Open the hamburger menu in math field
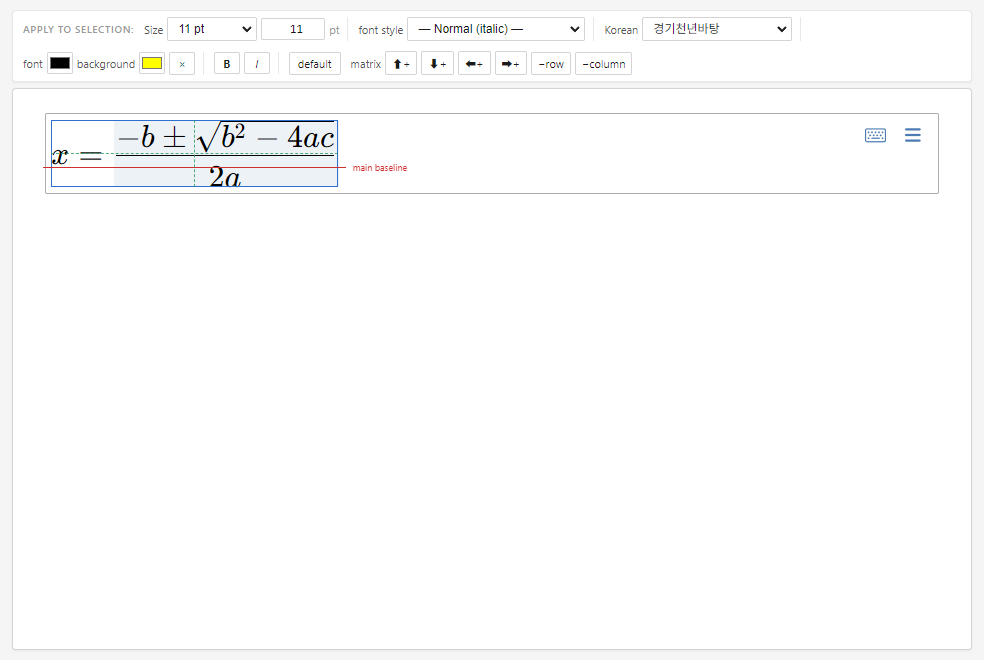The width and height of the screenshot is (984, 660). (912, 135)
